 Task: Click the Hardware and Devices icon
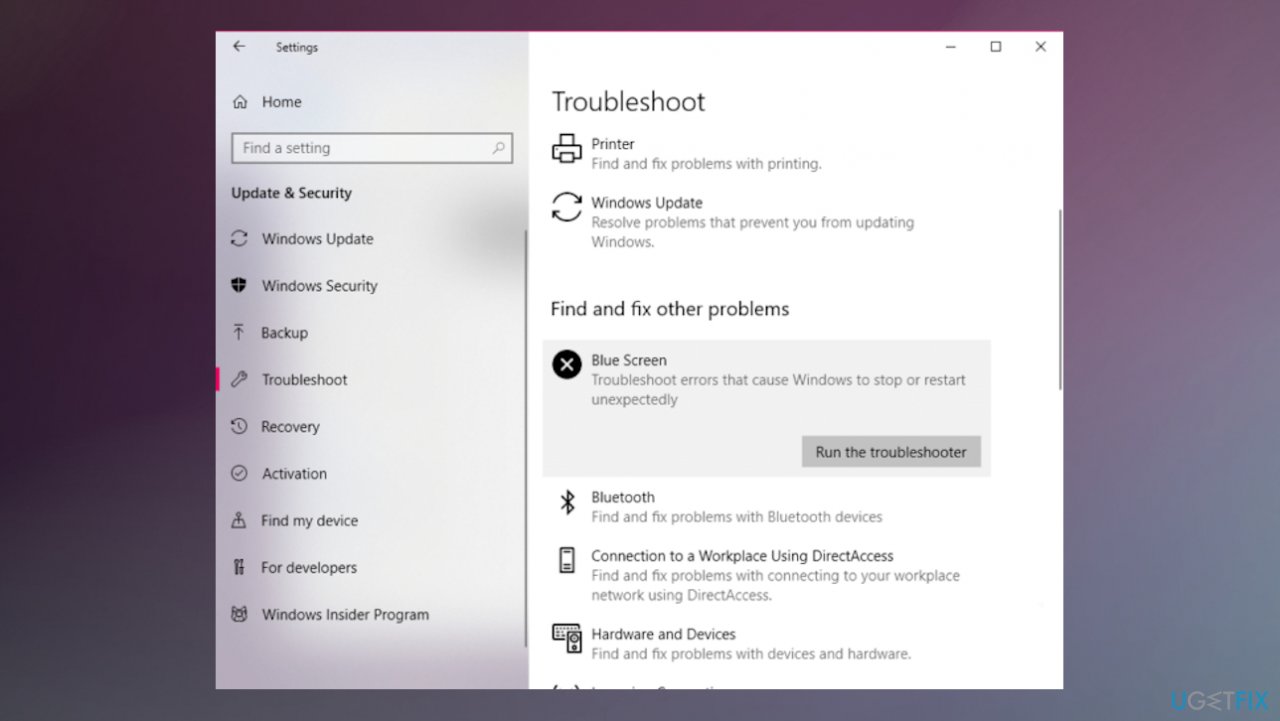(x=567, y=639)
